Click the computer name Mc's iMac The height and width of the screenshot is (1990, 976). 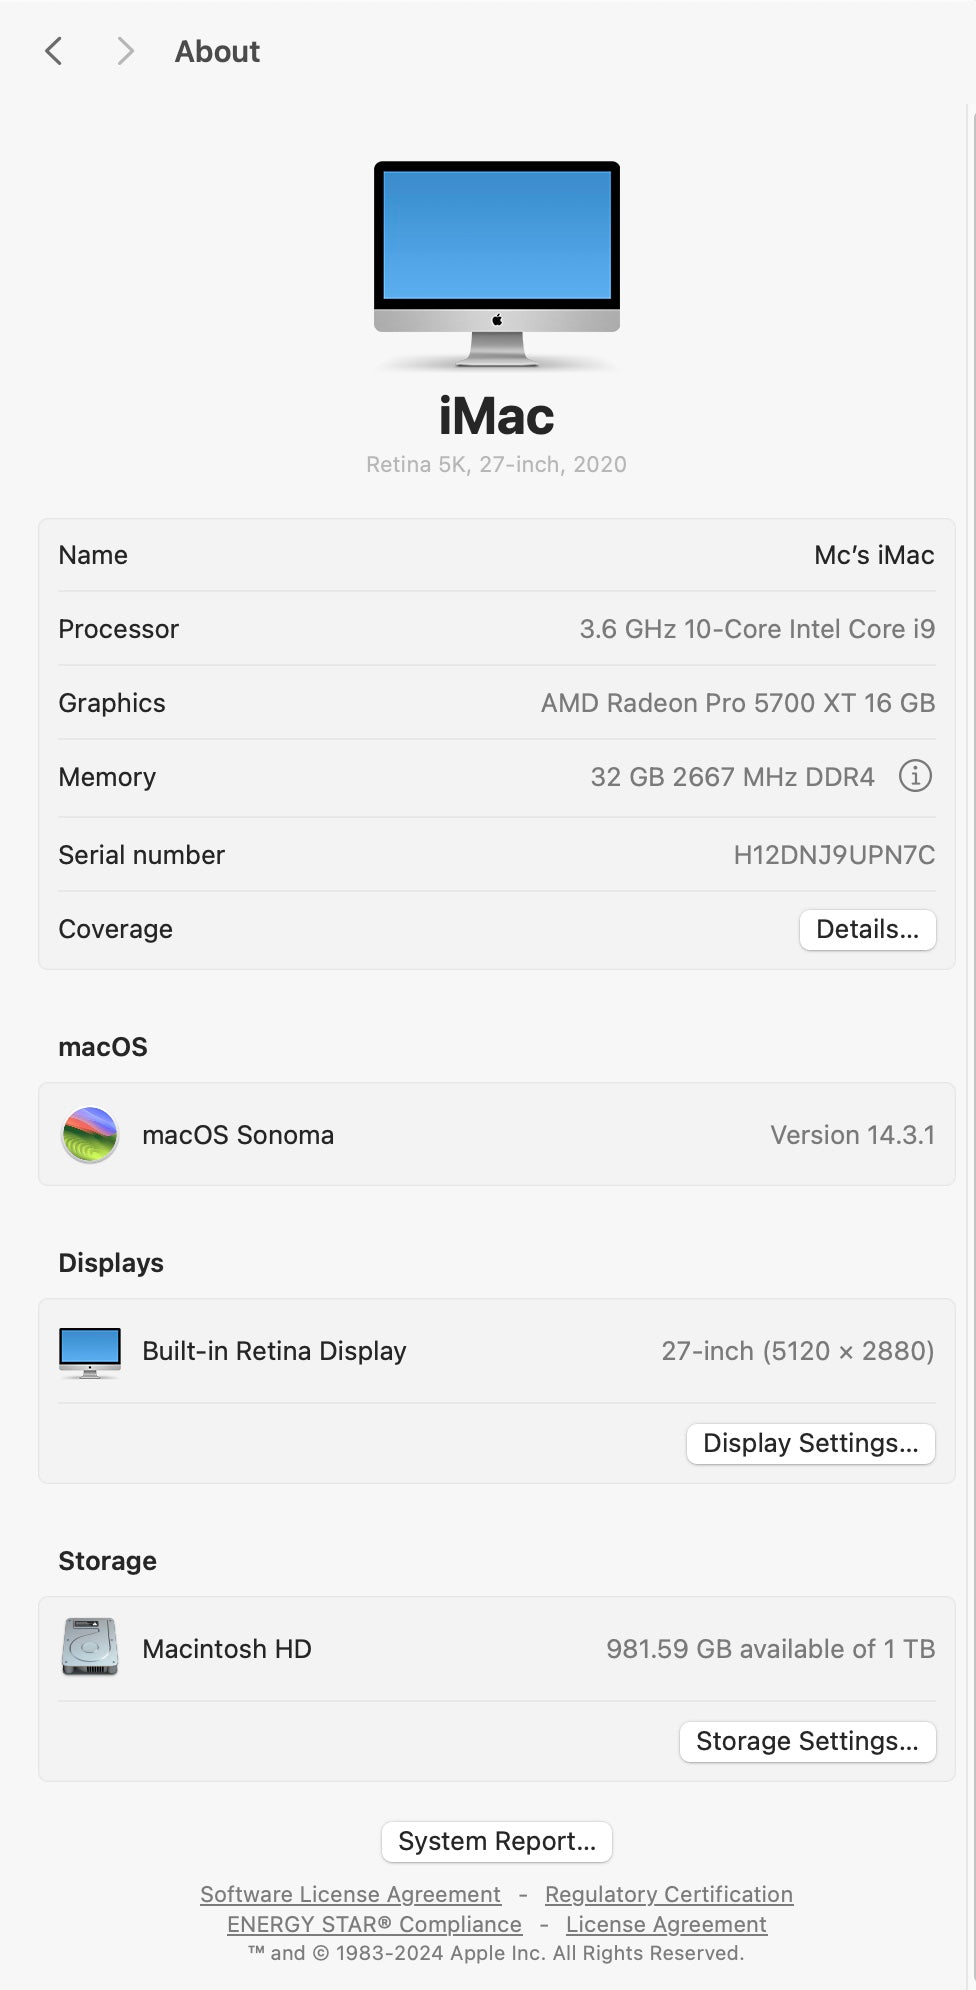pos(873,555)
